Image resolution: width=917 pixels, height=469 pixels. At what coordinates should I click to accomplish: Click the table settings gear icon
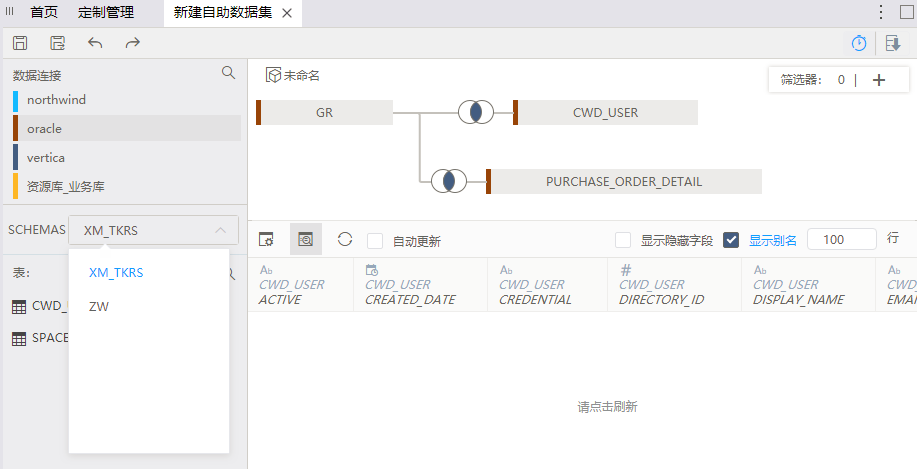pyautogui.click(x=266, y=239)
